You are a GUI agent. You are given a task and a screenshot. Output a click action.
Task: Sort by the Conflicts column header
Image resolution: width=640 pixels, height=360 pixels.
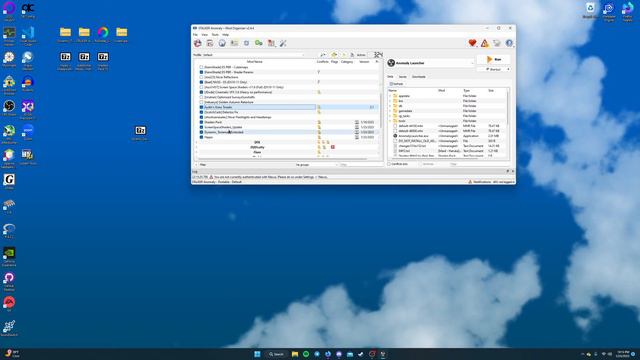click(322, 62)
